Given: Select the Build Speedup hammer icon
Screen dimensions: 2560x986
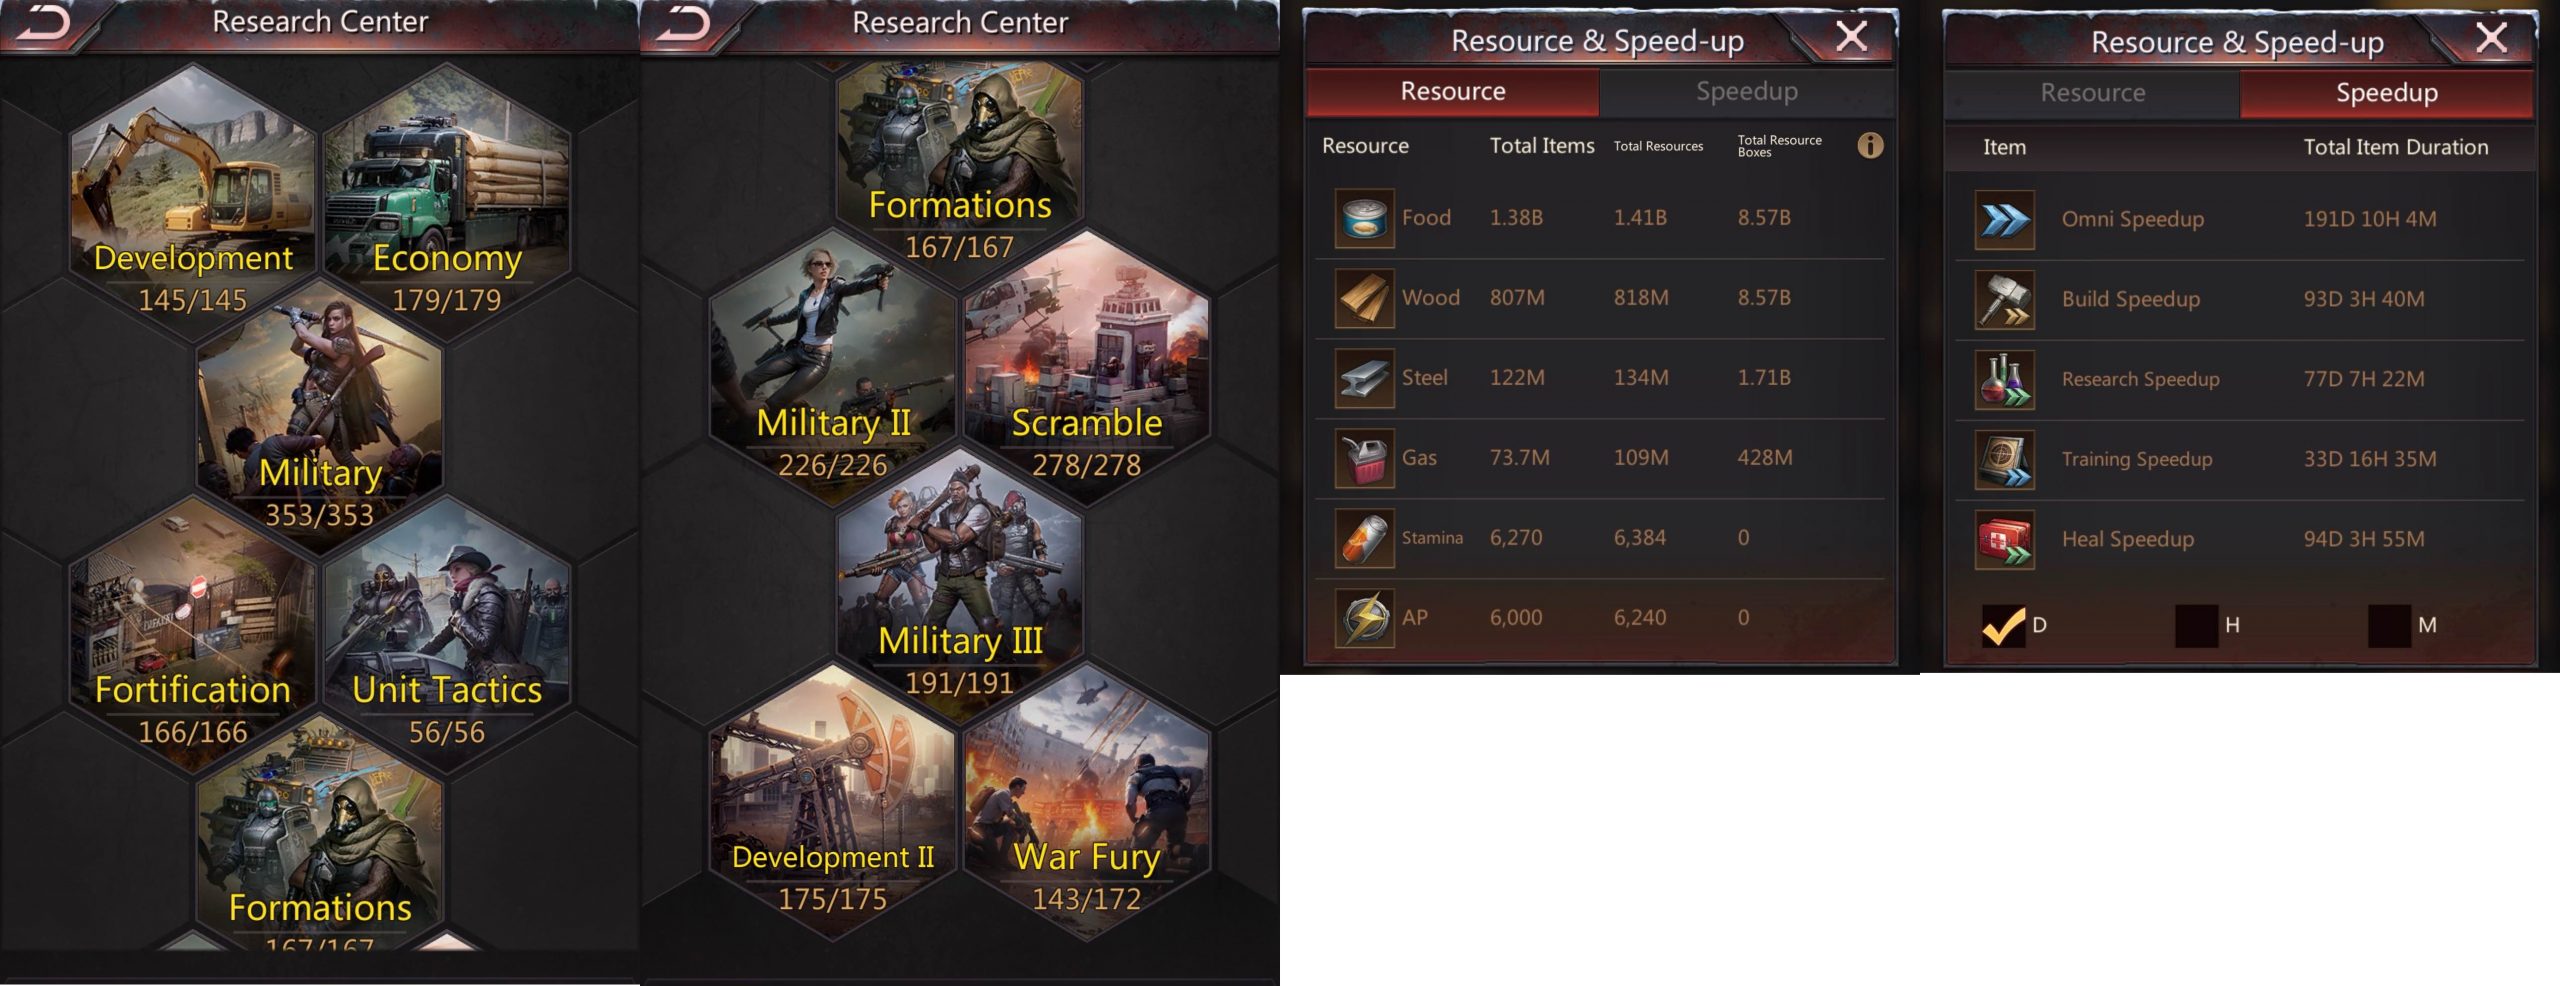Looking at the screenshot, I should click(2004, 300).
